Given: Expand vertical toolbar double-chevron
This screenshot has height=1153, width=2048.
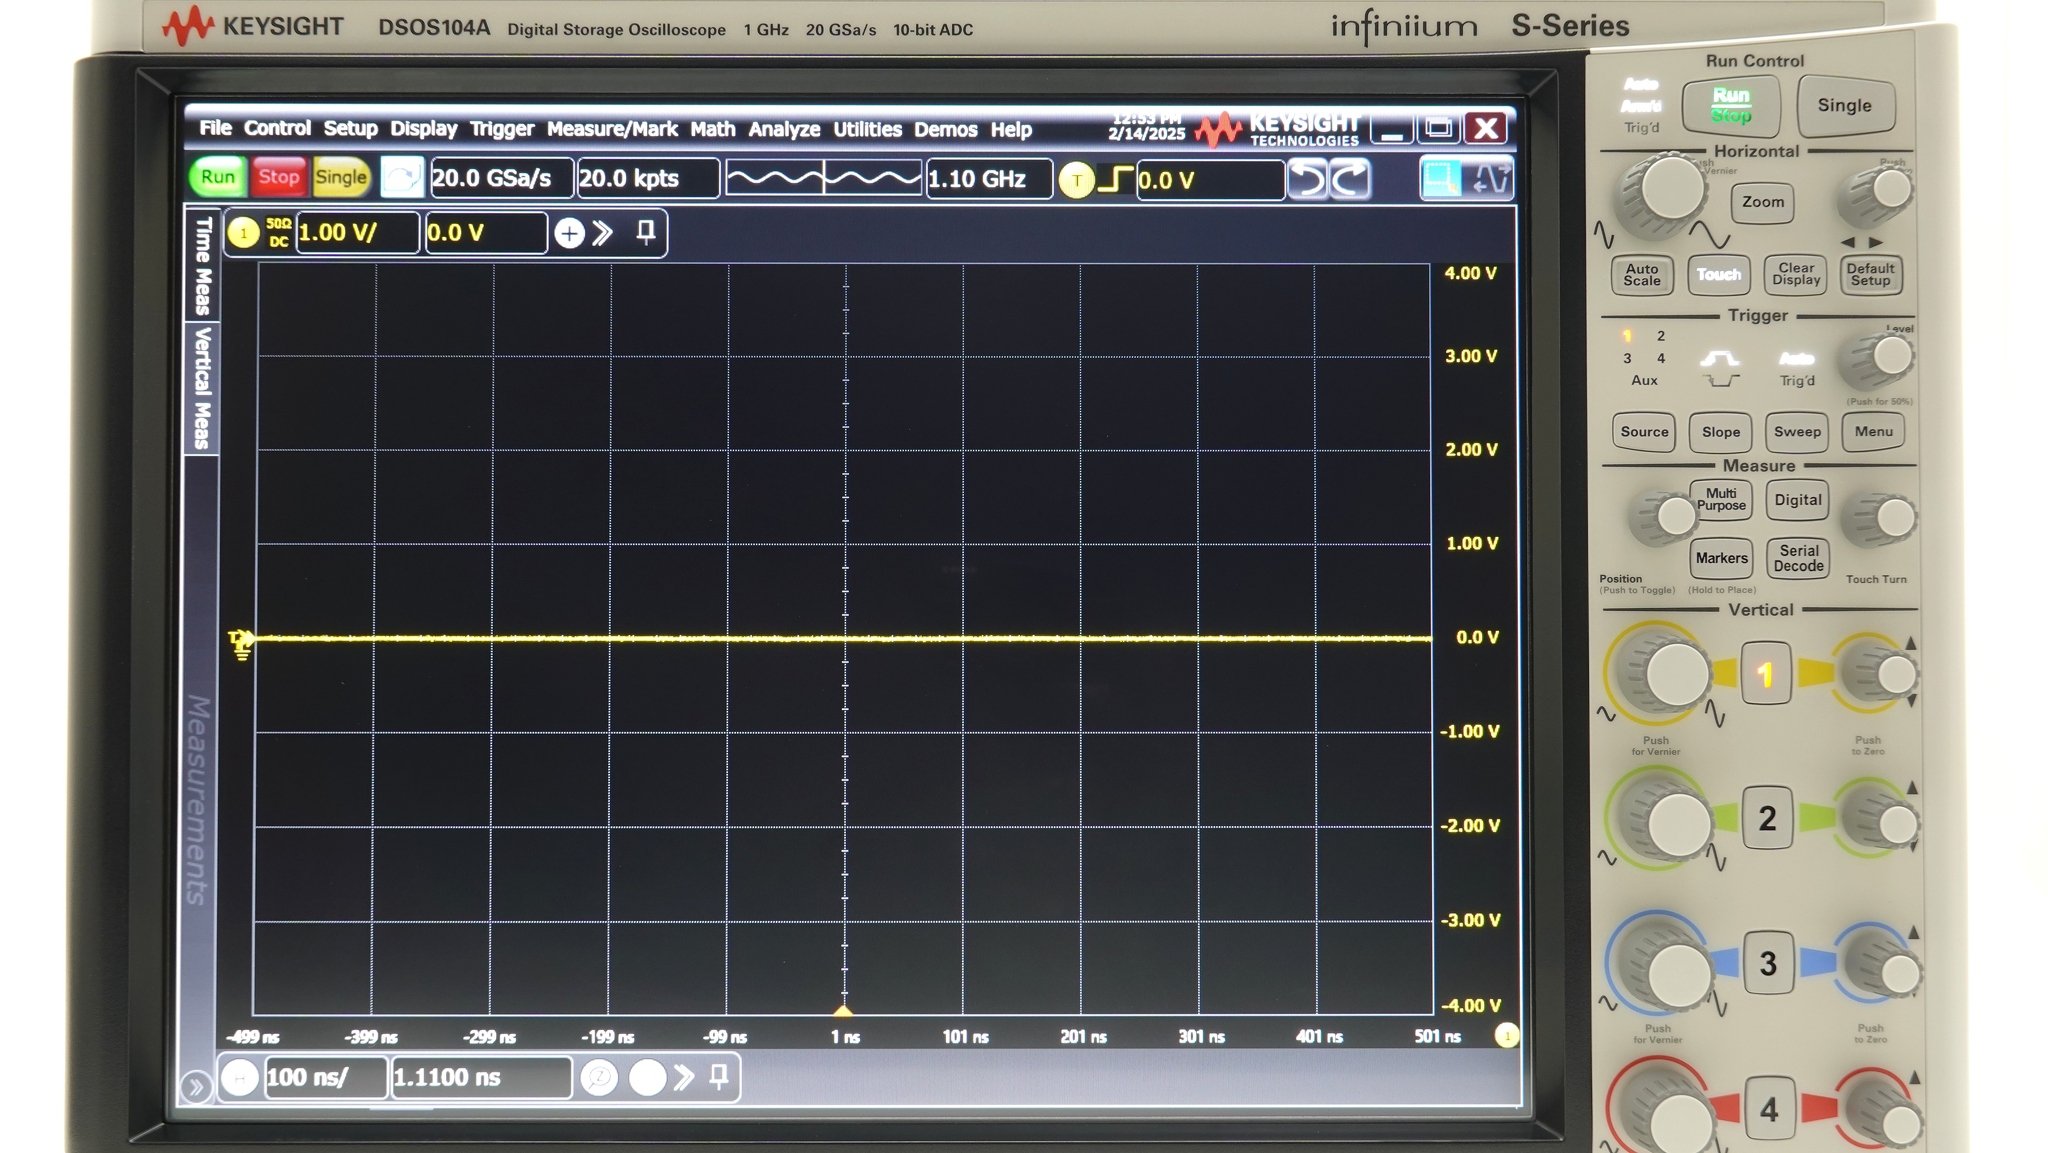Looking at the screenshot, I should click(x=603, y=233).
